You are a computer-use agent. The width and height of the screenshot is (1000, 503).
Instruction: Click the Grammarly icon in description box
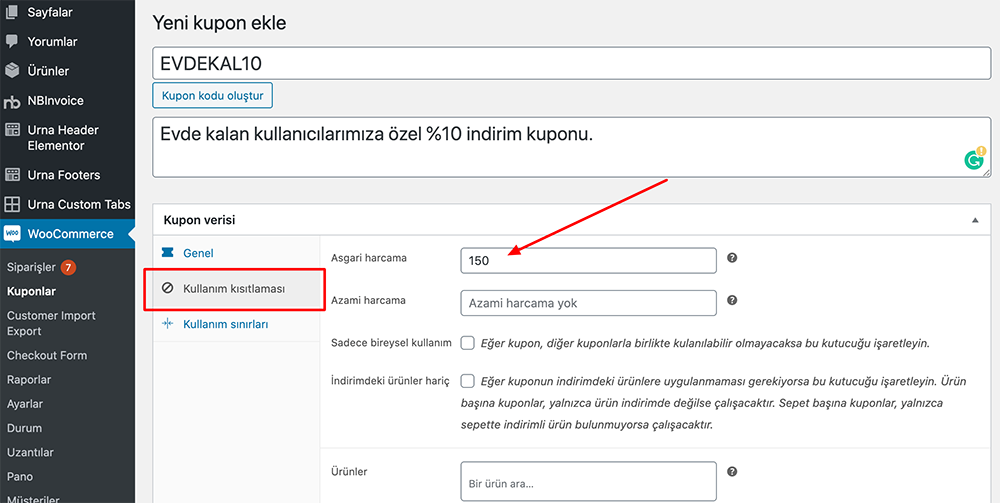[x=973, y=159]
